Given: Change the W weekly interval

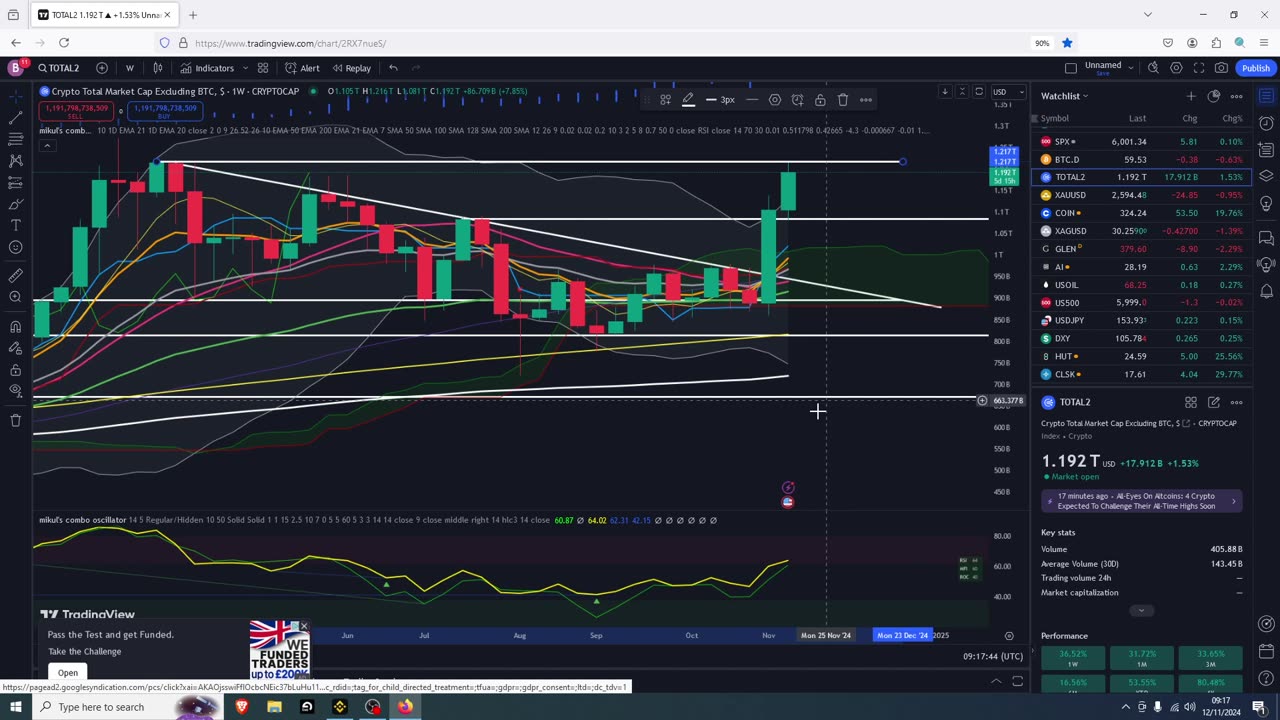Looking at the screenshot, I should coord(129,68).
